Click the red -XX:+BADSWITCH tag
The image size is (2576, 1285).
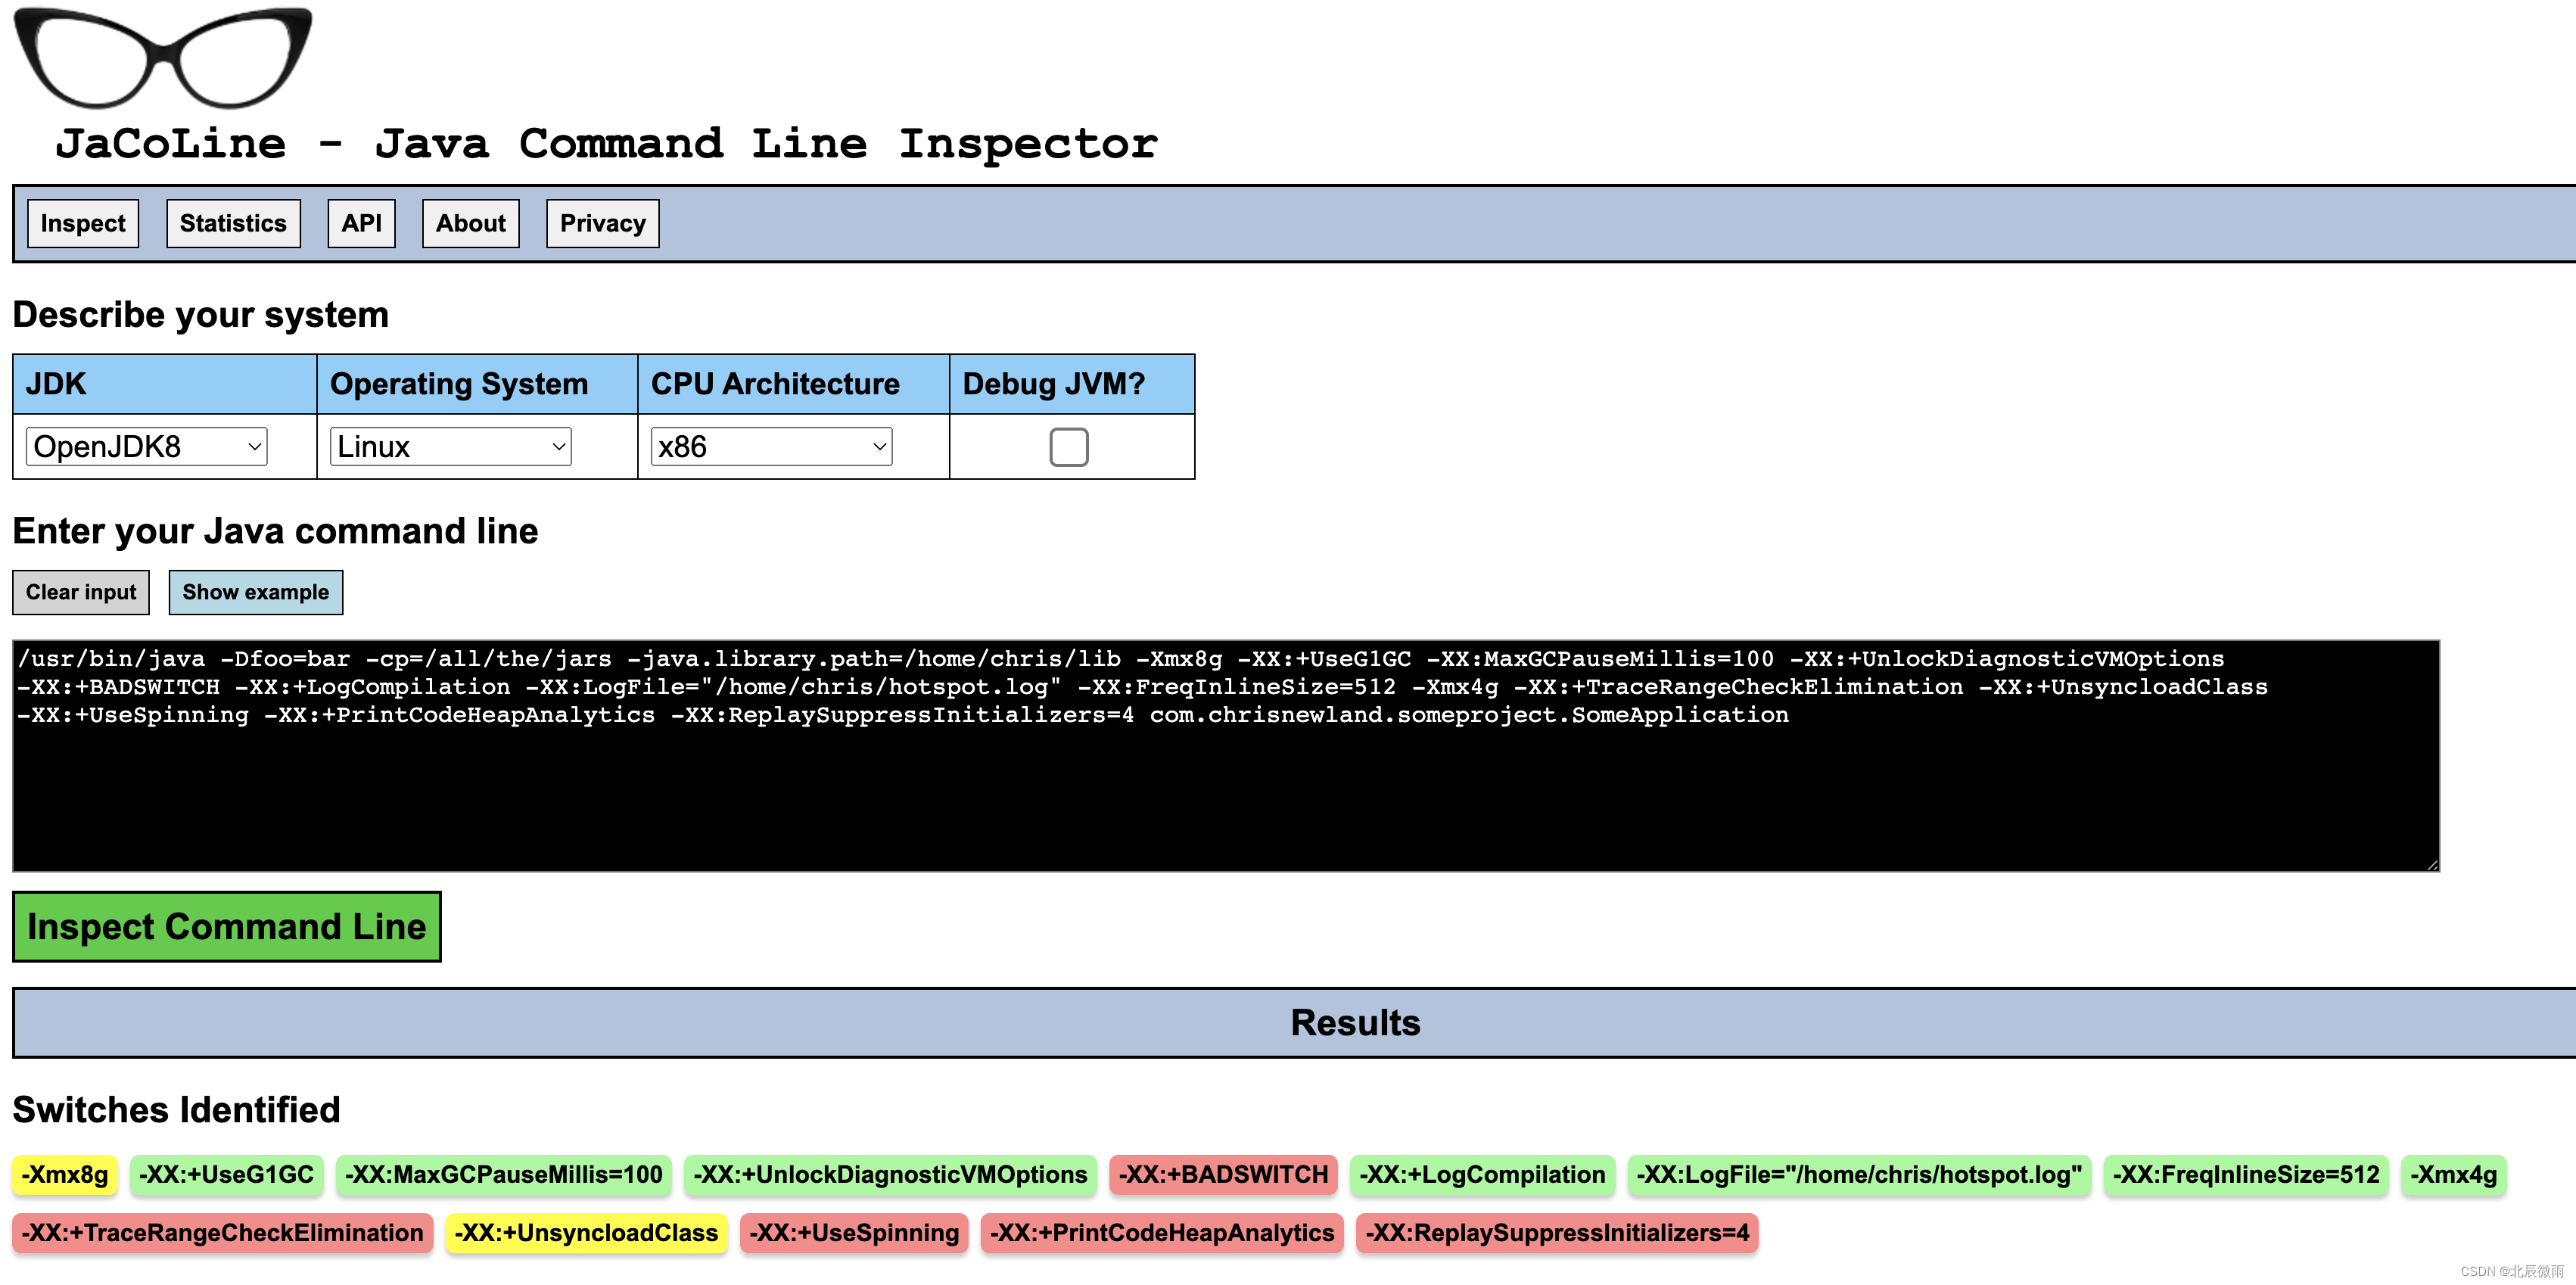[1223, 1174]
